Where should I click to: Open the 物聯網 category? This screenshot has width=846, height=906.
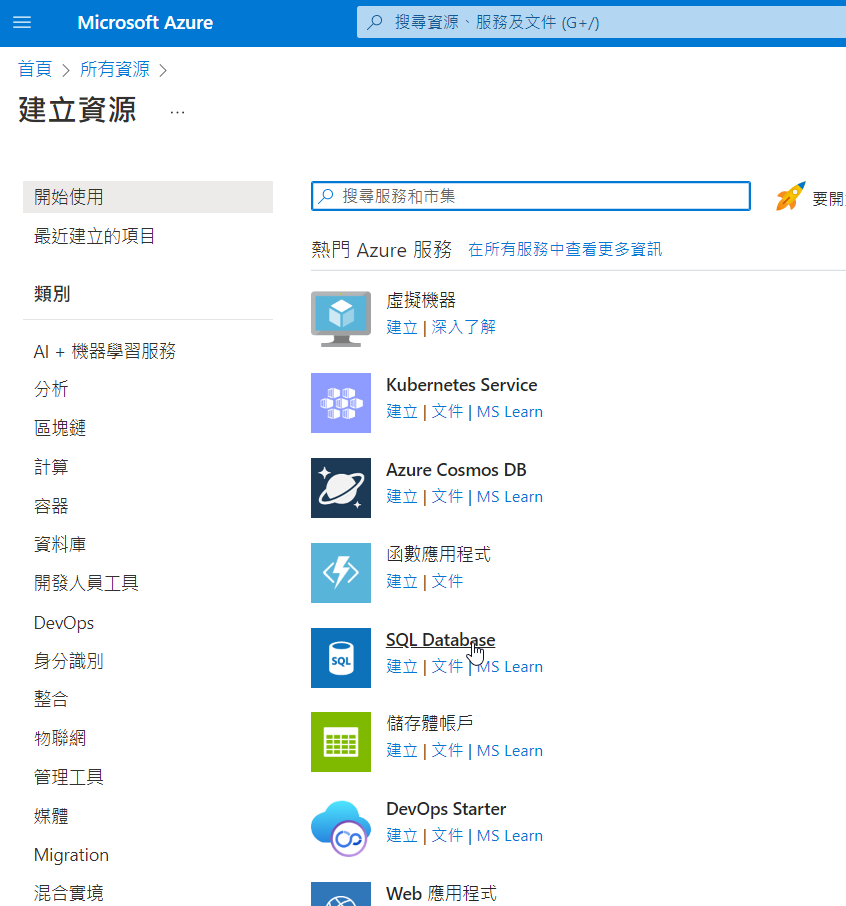pos(60,738)
